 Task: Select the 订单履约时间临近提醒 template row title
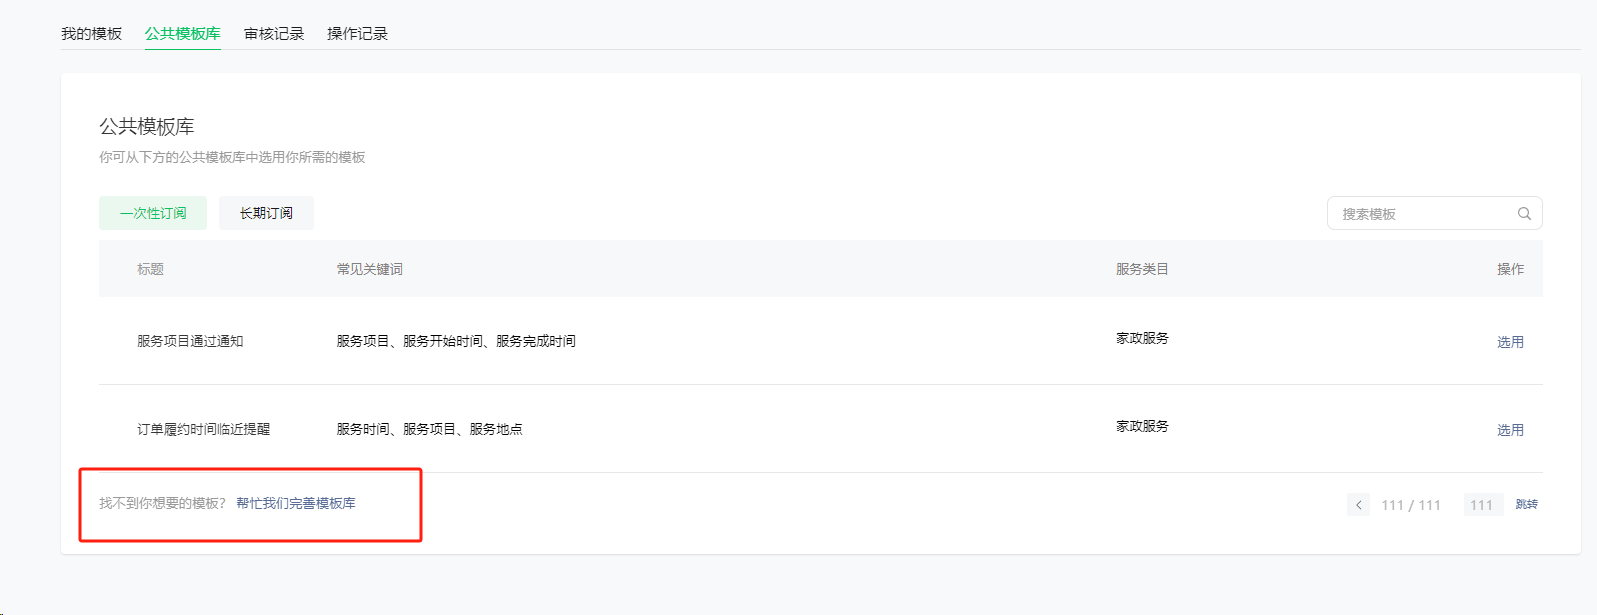203,429
